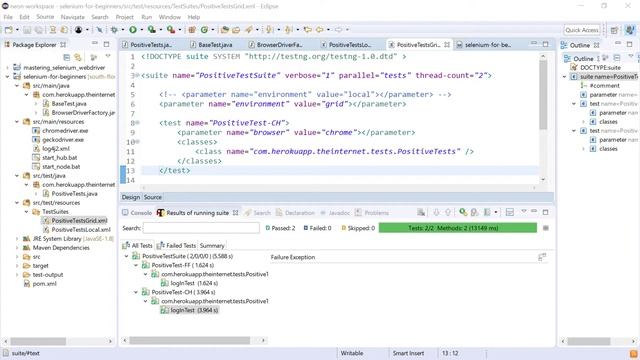The width and height of the screenshot is (640, 360).
Task: Open the results view menu triangle
Action: pyautogui.click(x=524, y=211)
